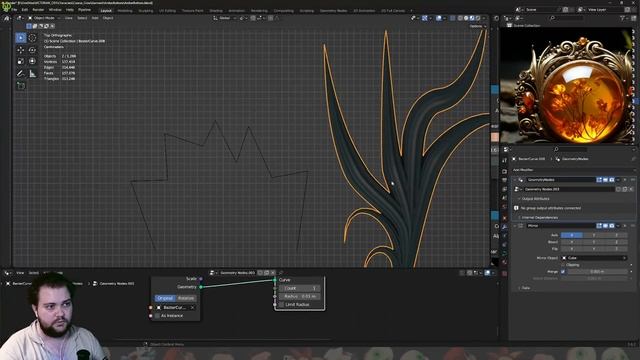Select the Move tool
640x360 pixels.
tap(20, 49)
